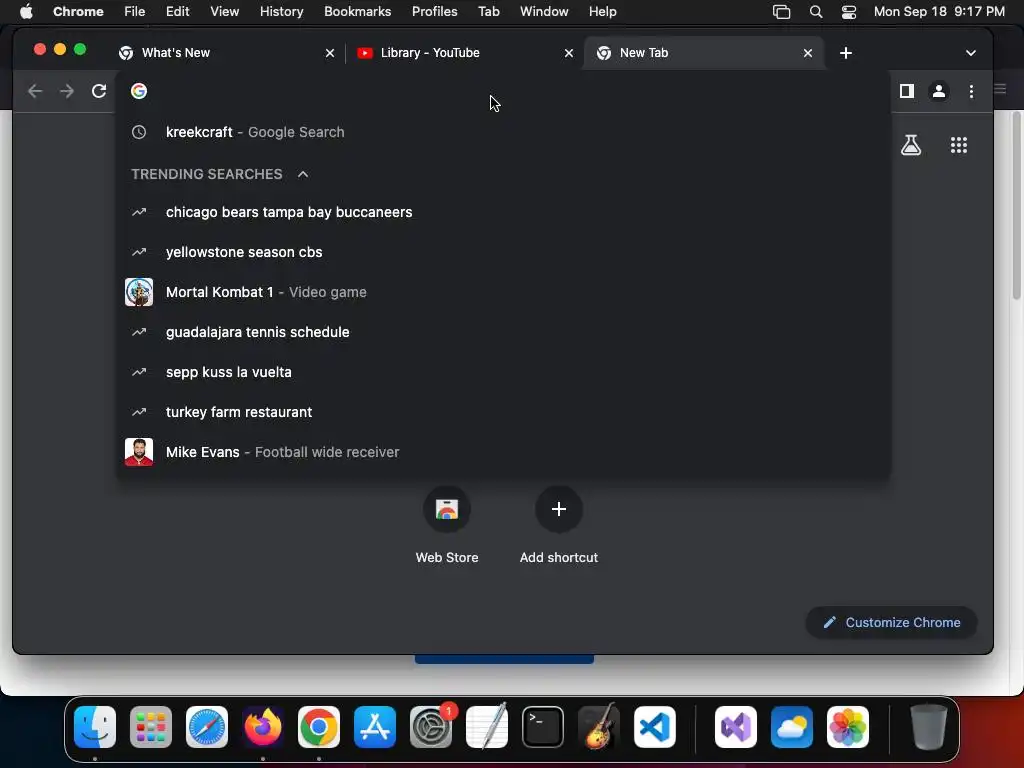Open Spotlight search in menu bar
1024x768 pixels.
coord(816,12)
